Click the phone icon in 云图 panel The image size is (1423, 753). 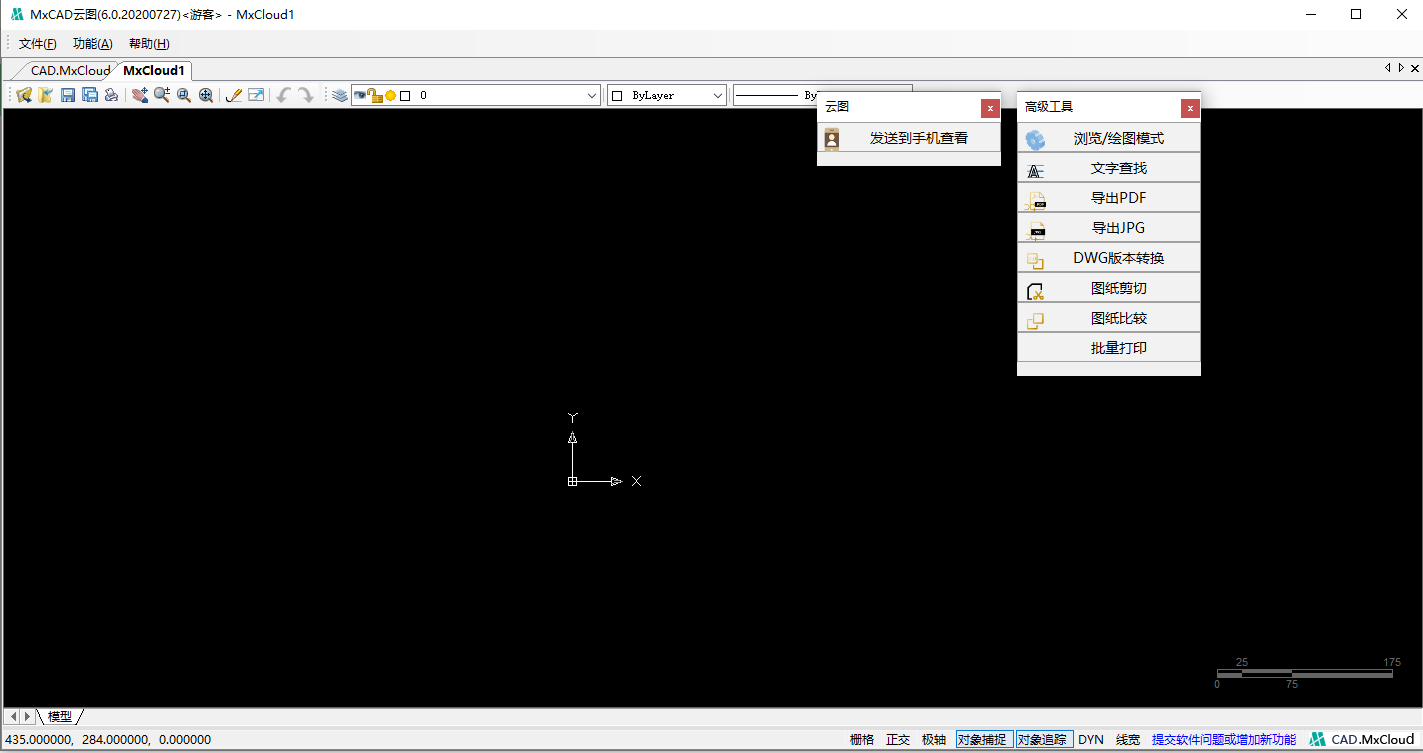point(832,139)
